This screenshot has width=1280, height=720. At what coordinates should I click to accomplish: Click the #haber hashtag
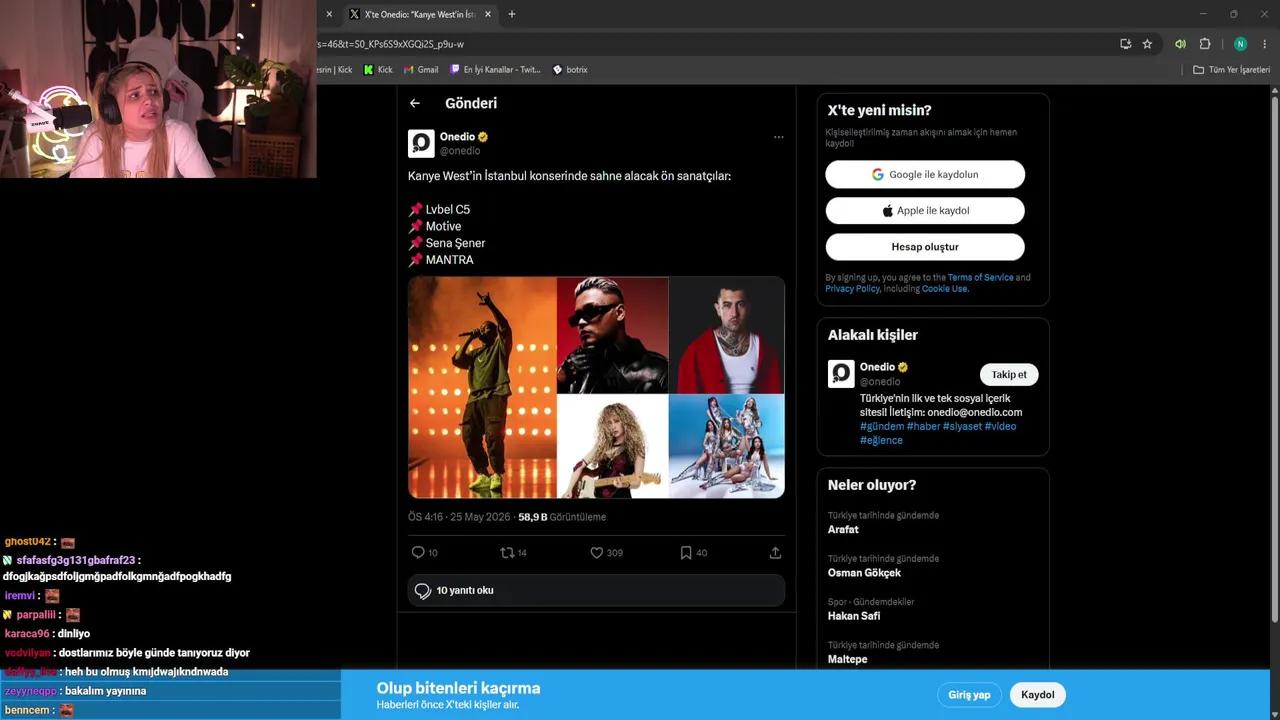tap(923, 426)
